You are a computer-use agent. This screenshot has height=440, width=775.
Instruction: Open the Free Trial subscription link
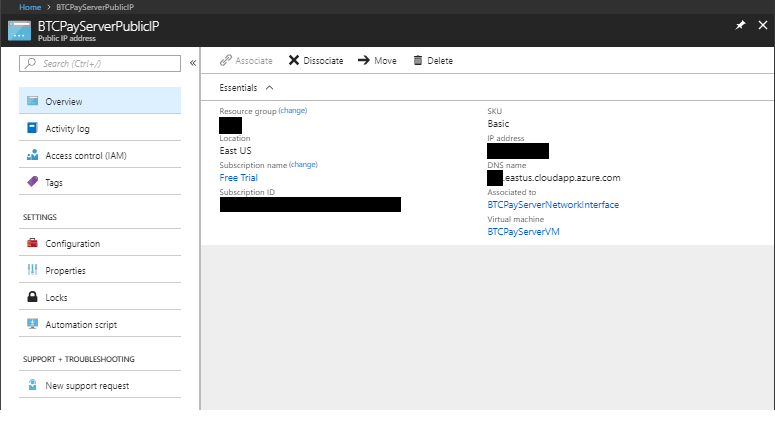(x=239, y=177)
